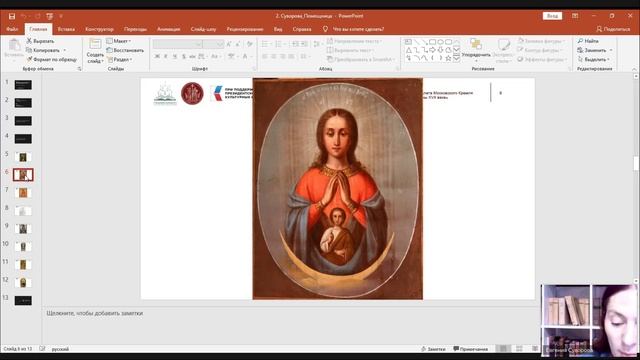The image size is (640, 360).
Task: Click the Создать слайд new slide icon
Action: [95, 44]
